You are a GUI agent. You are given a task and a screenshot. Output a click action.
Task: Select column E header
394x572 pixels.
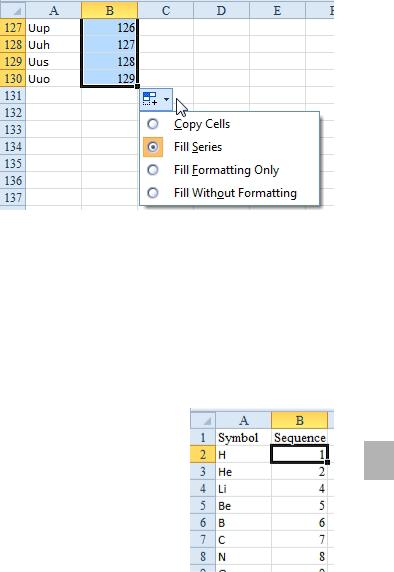point(277,10)
